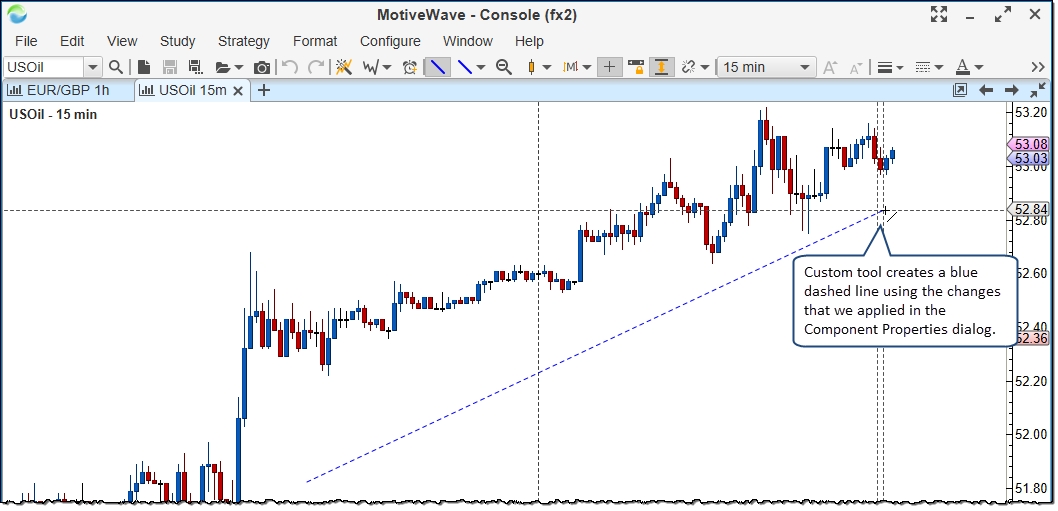
Task: Open the chart link dropdown arrow
Action: (x=704, y=68)
